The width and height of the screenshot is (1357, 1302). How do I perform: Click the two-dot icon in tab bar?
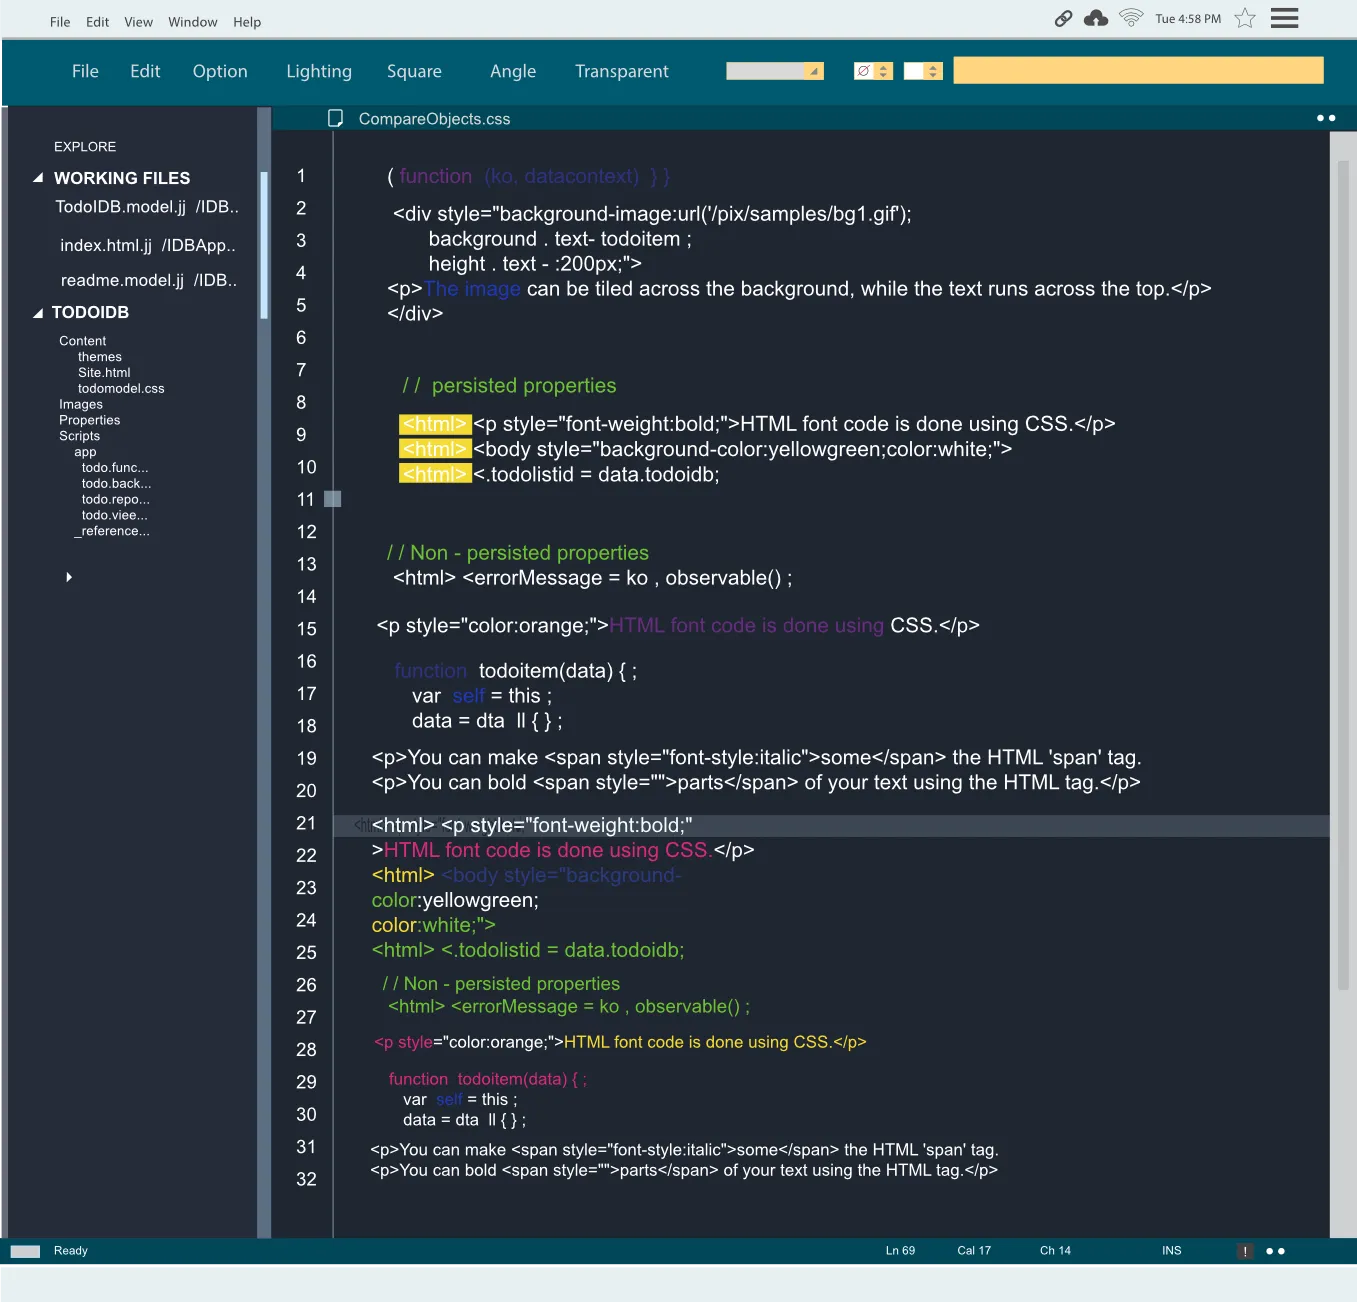click(x=1326, y=118)
